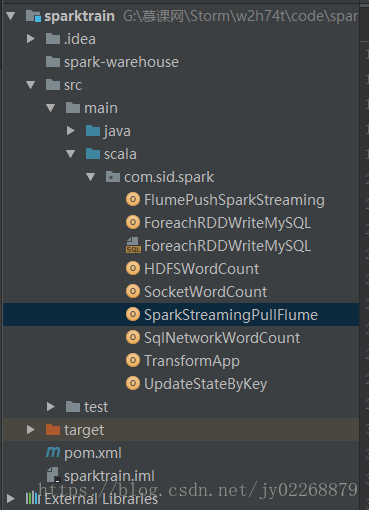369x510 pixels.
Task: Click the SocketWordCount object icon
Action: pyautogui.click(x=133, y=291)
